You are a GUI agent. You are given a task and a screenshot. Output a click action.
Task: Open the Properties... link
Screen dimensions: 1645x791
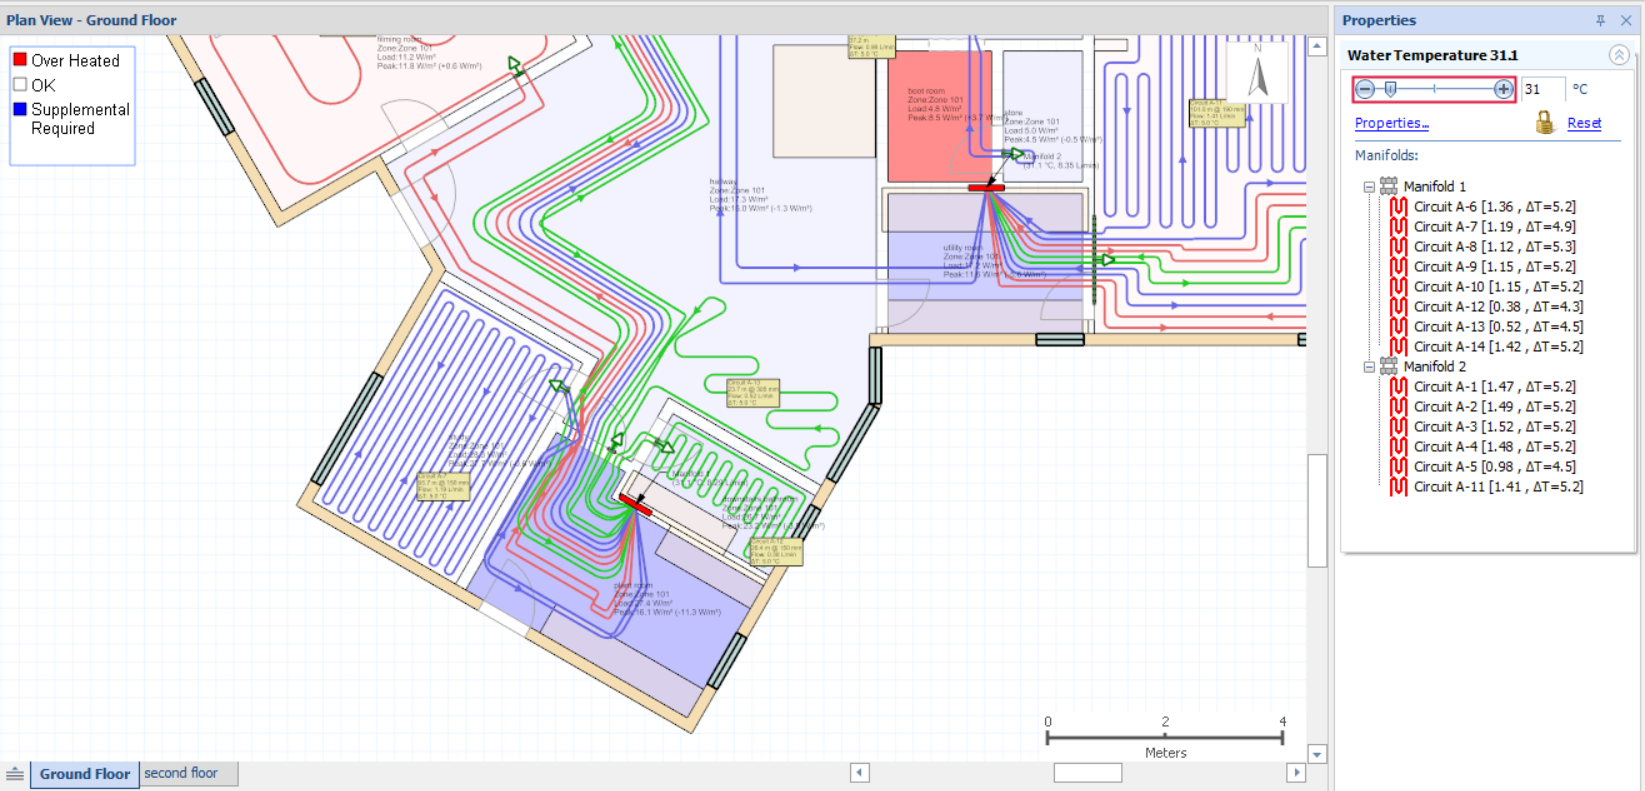click(1391, 123)
